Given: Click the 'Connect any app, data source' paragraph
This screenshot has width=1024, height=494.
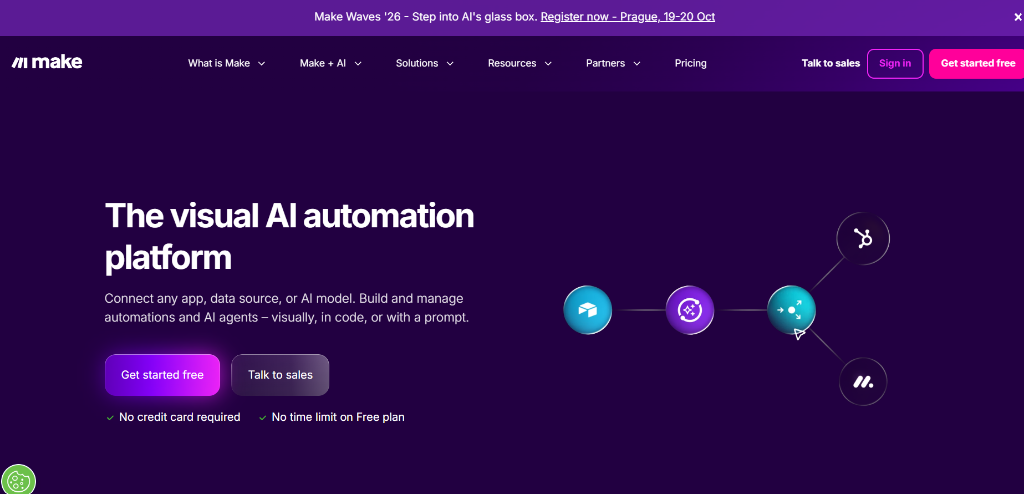Looking at the screenshot, I should pos(287,308).
